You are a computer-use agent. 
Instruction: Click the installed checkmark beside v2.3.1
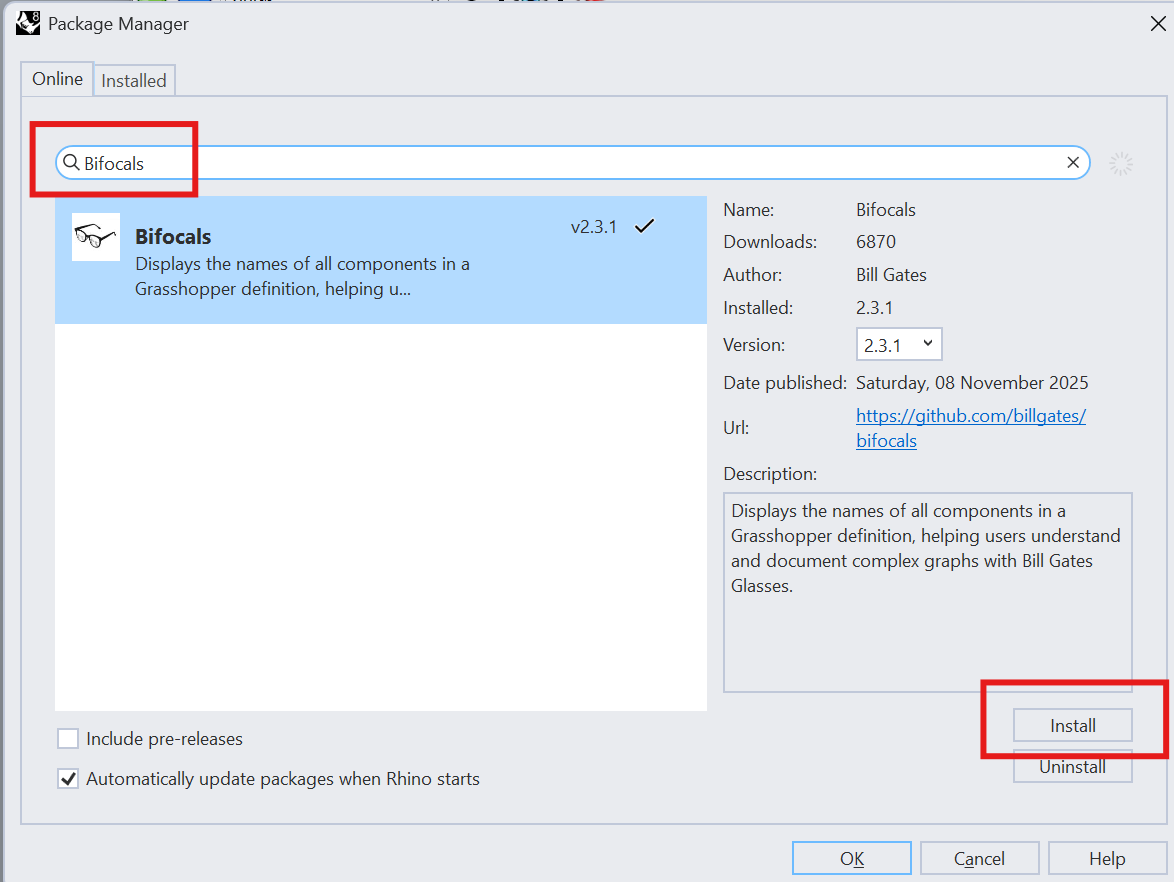click(644, 225)
